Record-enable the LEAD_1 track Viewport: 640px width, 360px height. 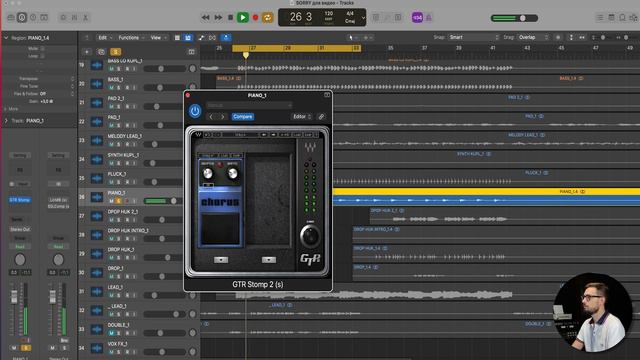coord(127,295)
